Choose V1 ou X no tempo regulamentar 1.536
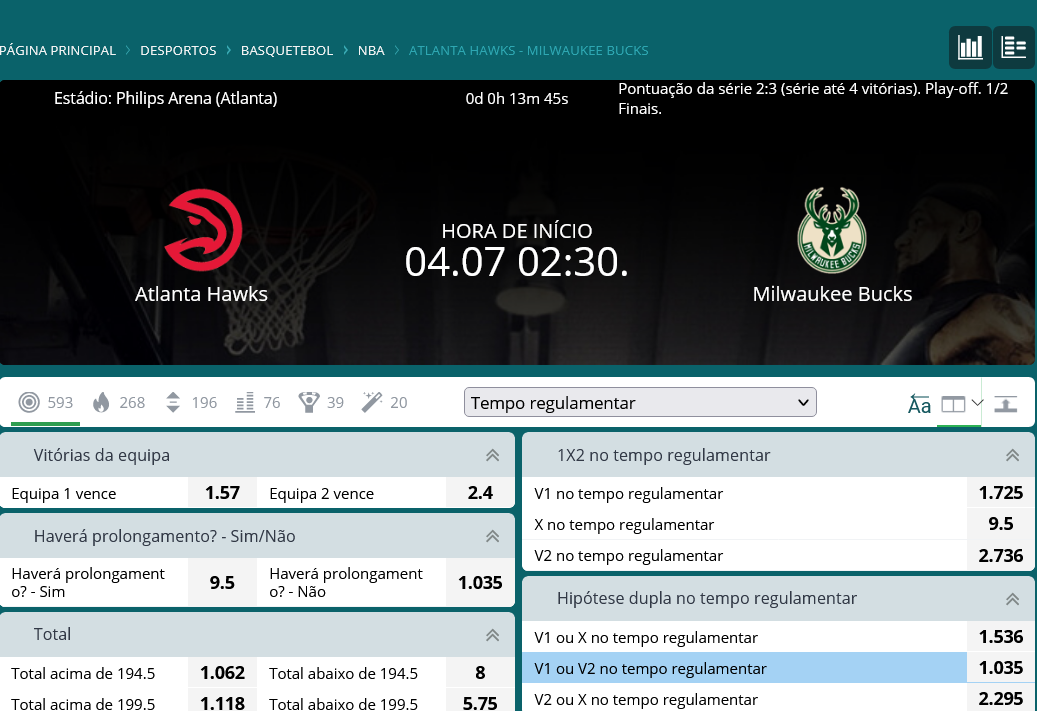This screenshot has width=1037, height=711. point(1001,637)
